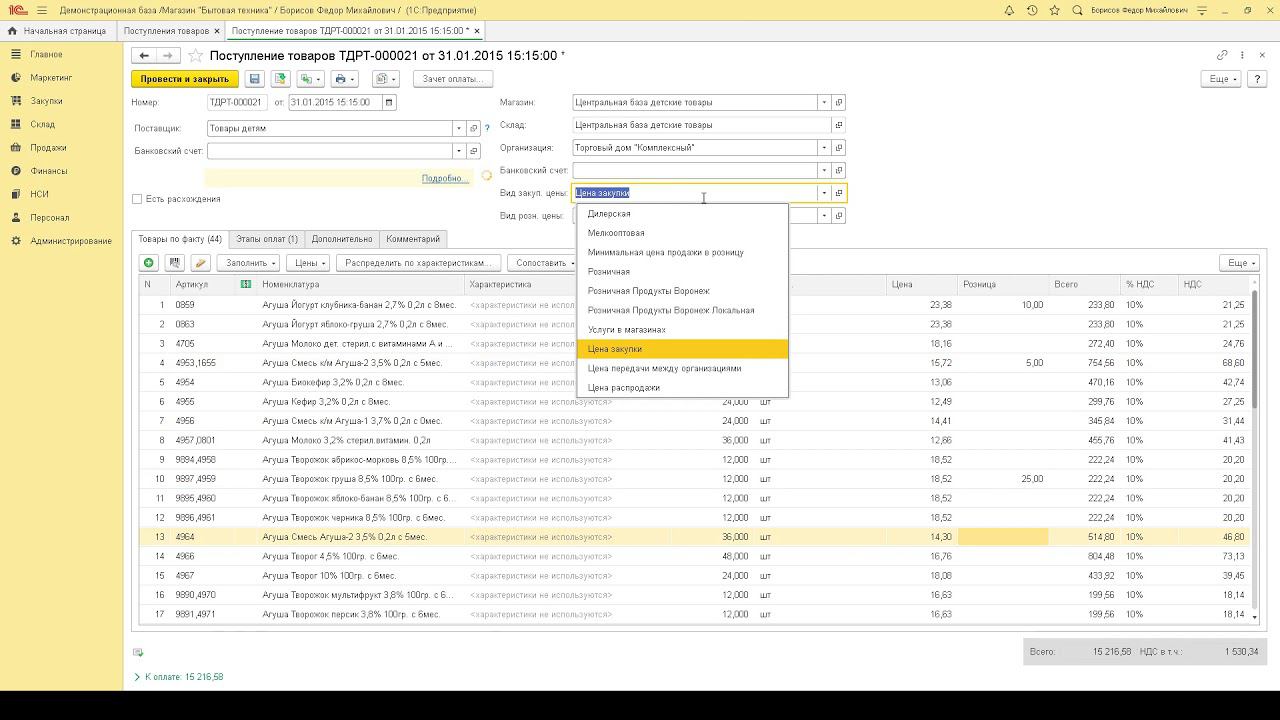Open favorites star in title bar
The width and height of the screenshot is (1280, 720).
tap(1055, 10)
